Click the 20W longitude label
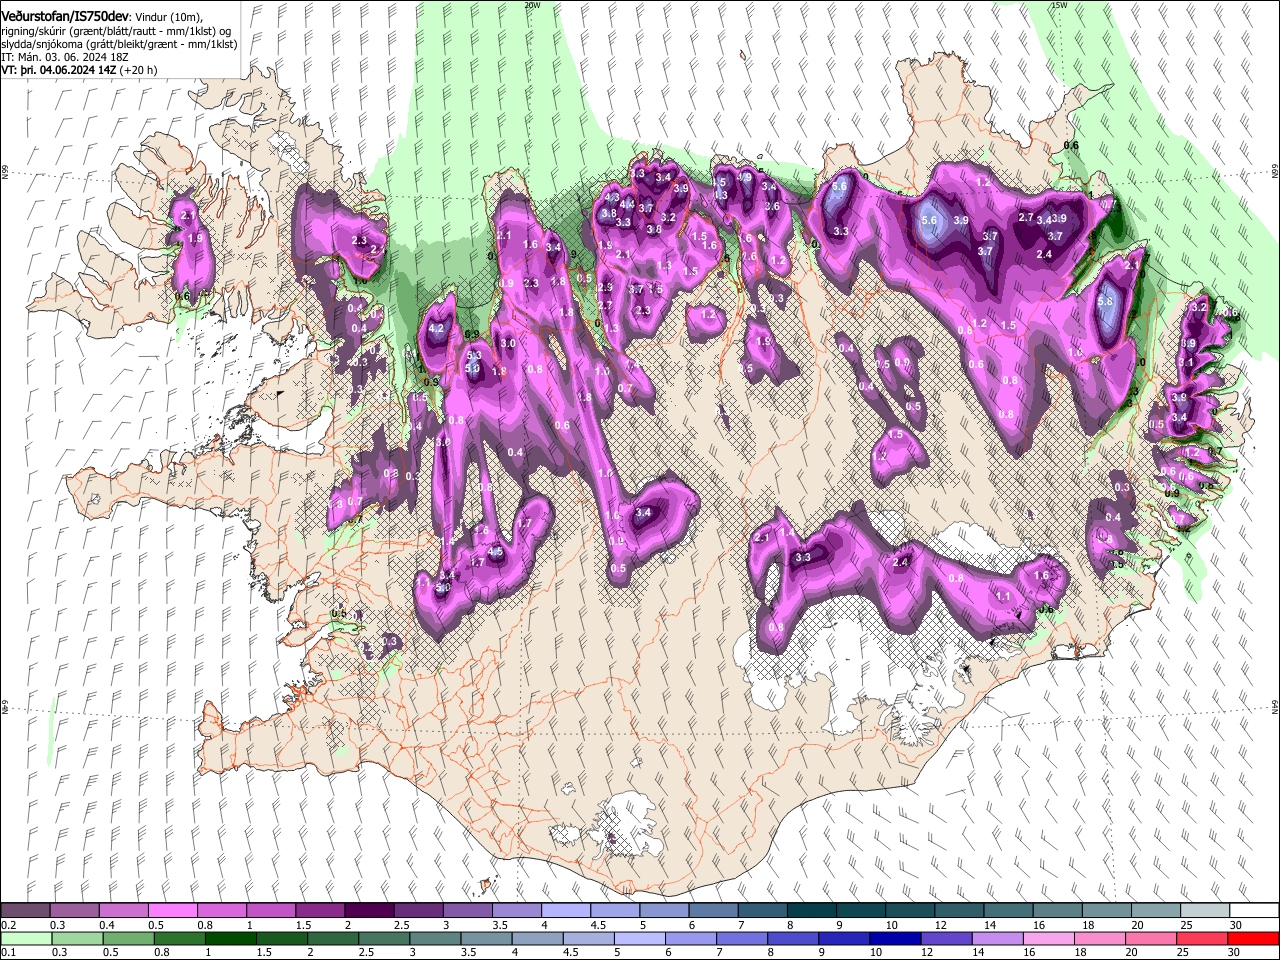Screen dimensions: 1280x960 (x=532, y=5)
